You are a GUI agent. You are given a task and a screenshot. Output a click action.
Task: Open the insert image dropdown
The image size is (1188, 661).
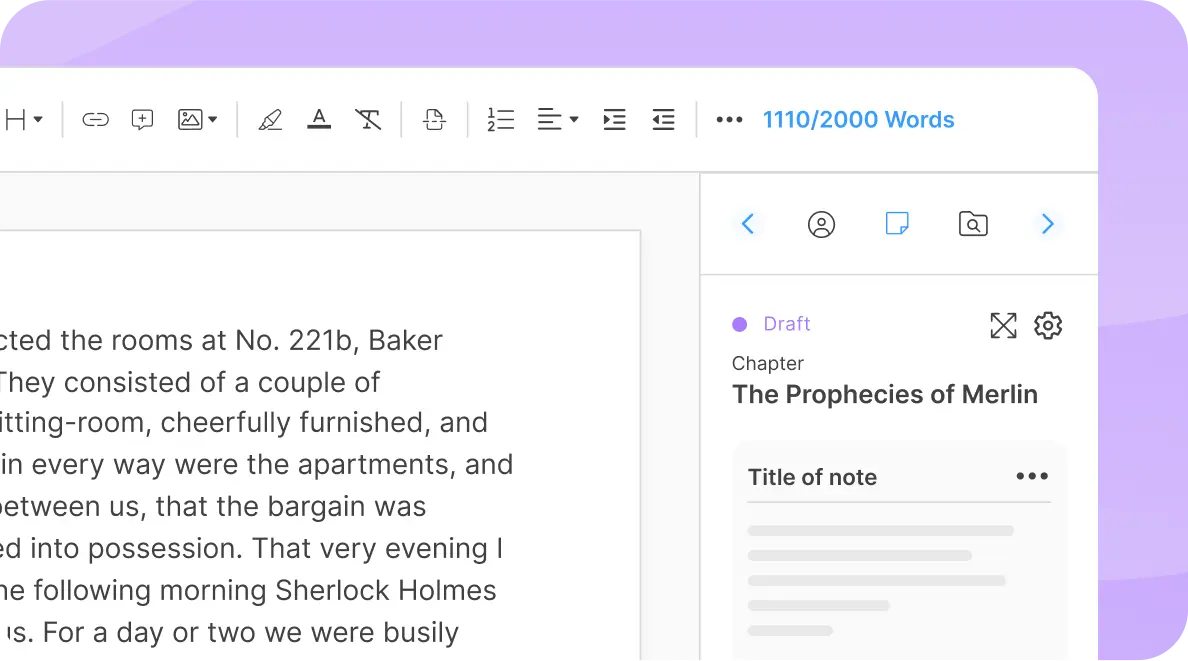197,120
